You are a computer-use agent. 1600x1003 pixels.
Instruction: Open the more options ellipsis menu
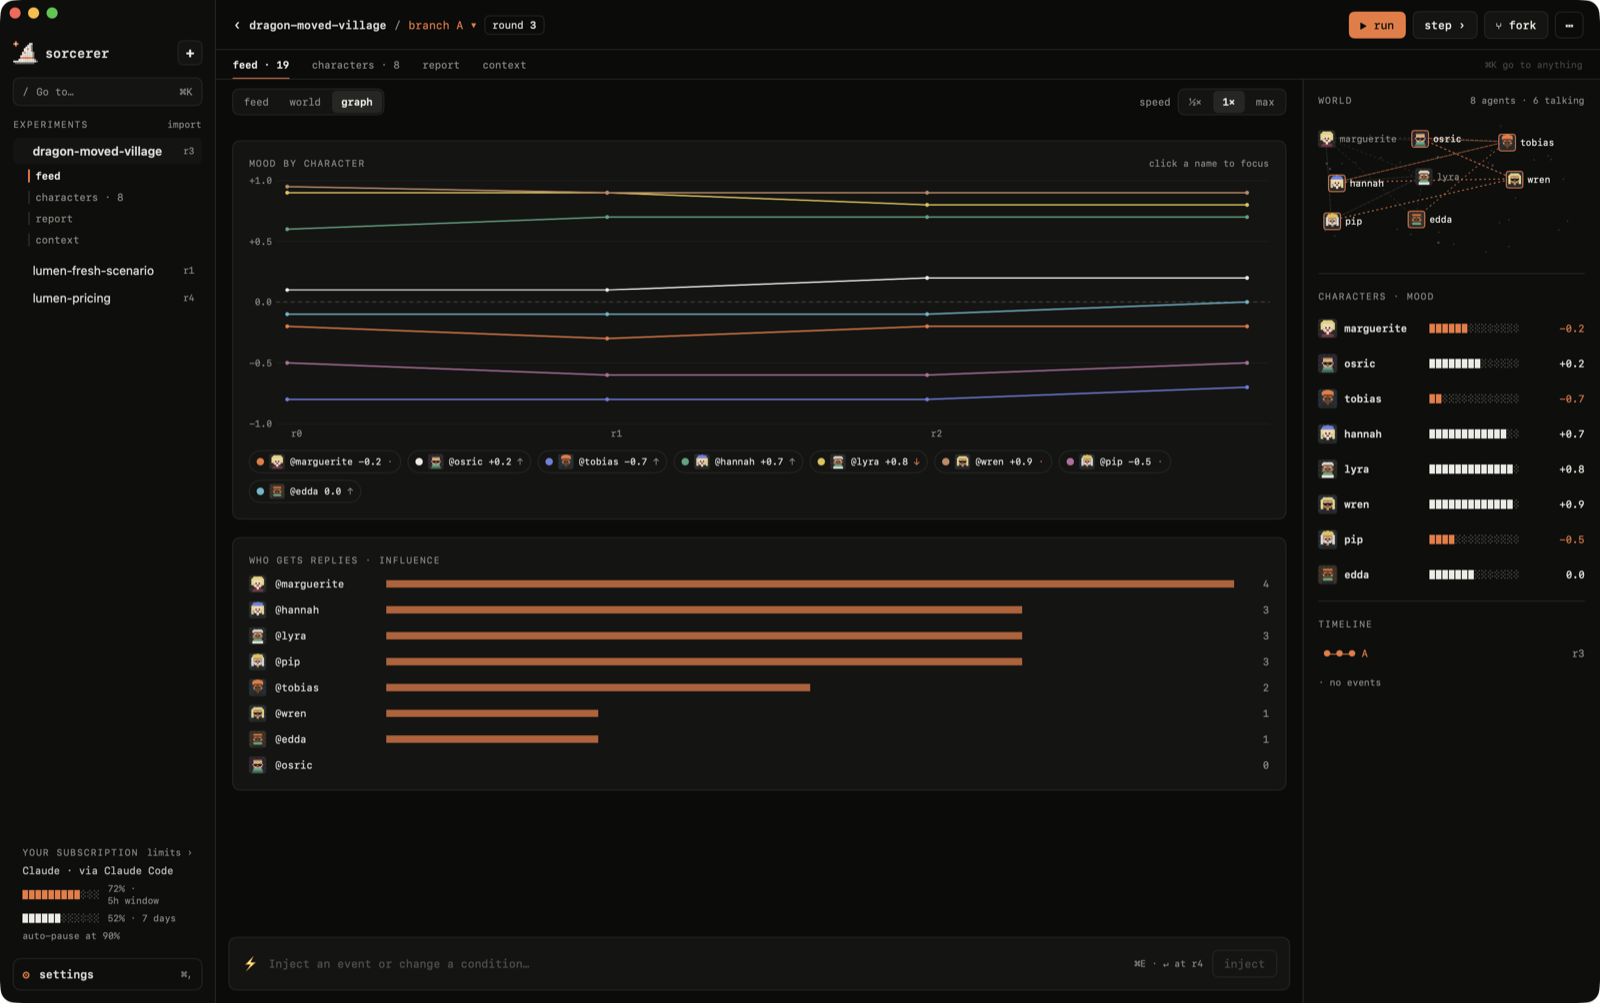click(1569, 25)
